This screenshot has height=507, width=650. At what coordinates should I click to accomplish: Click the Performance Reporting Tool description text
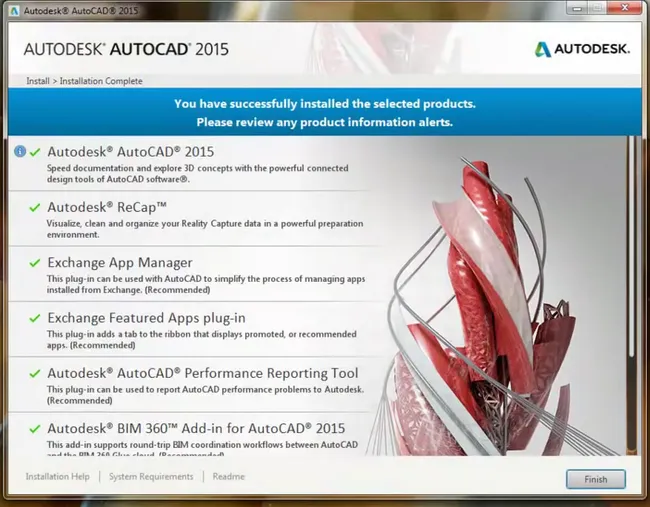pyautogui.click(x=205, y=395)
